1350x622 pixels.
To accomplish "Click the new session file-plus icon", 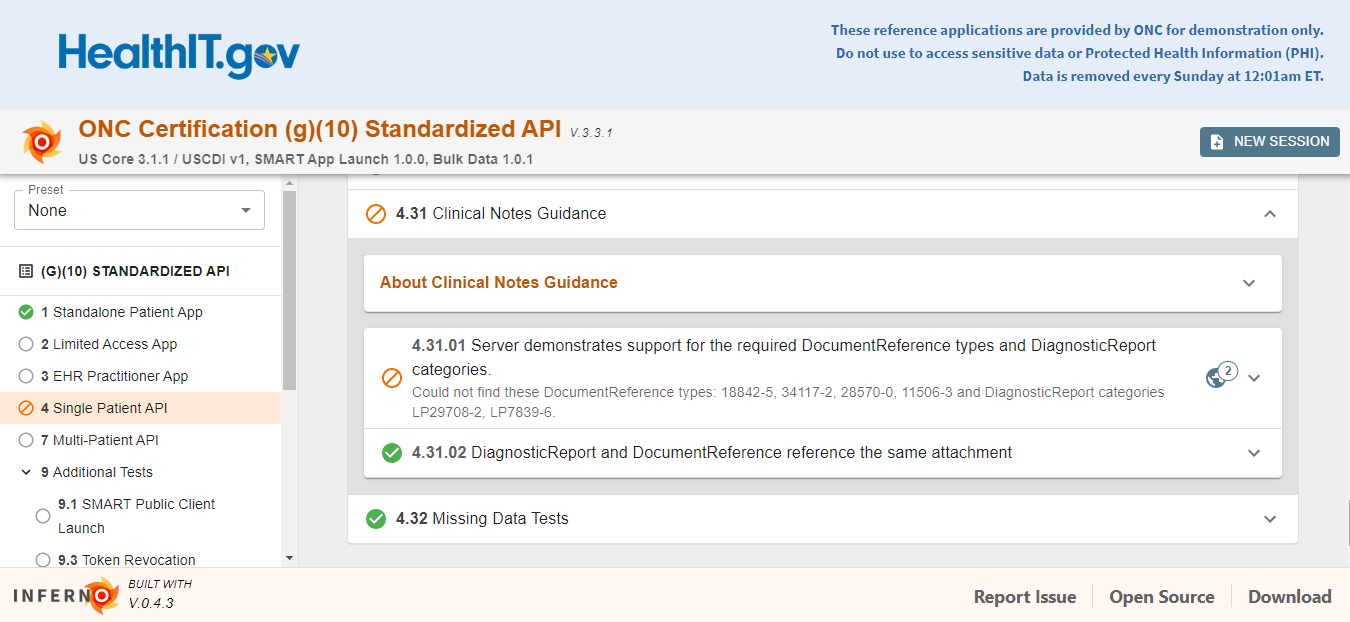I will click(1217, 142).
